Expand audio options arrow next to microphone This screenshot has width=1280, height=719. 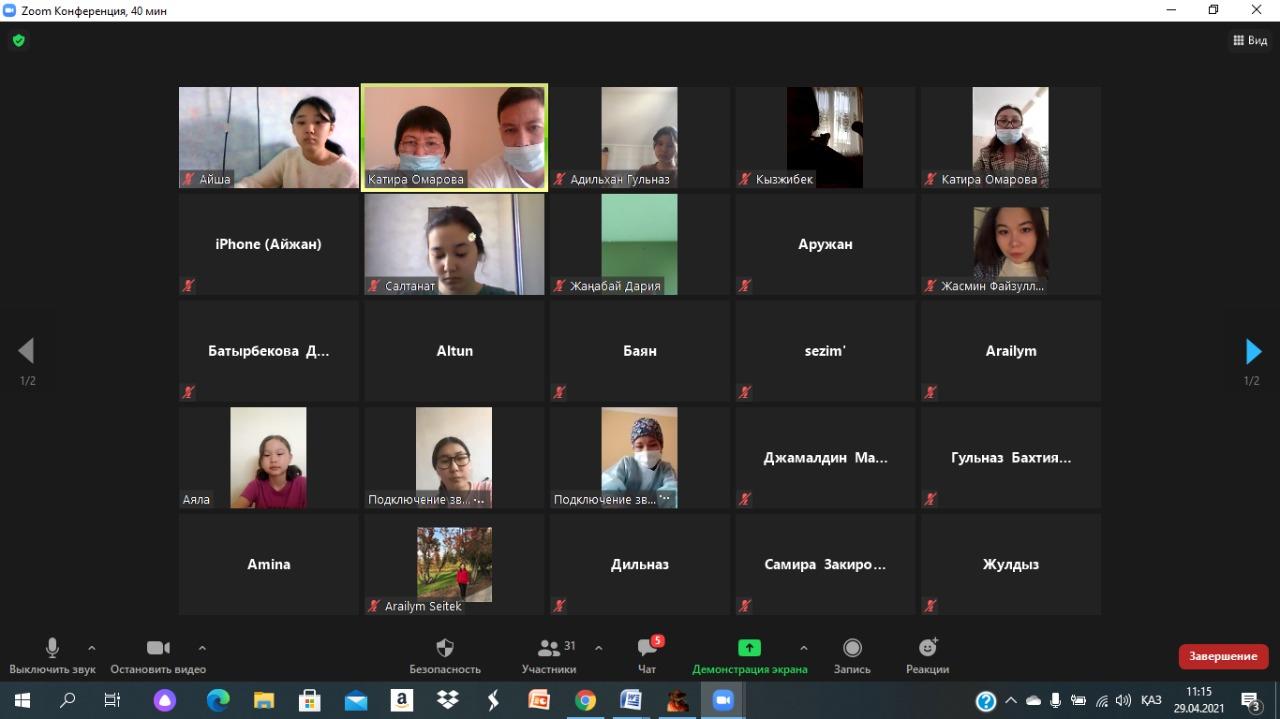coord(92,648)
